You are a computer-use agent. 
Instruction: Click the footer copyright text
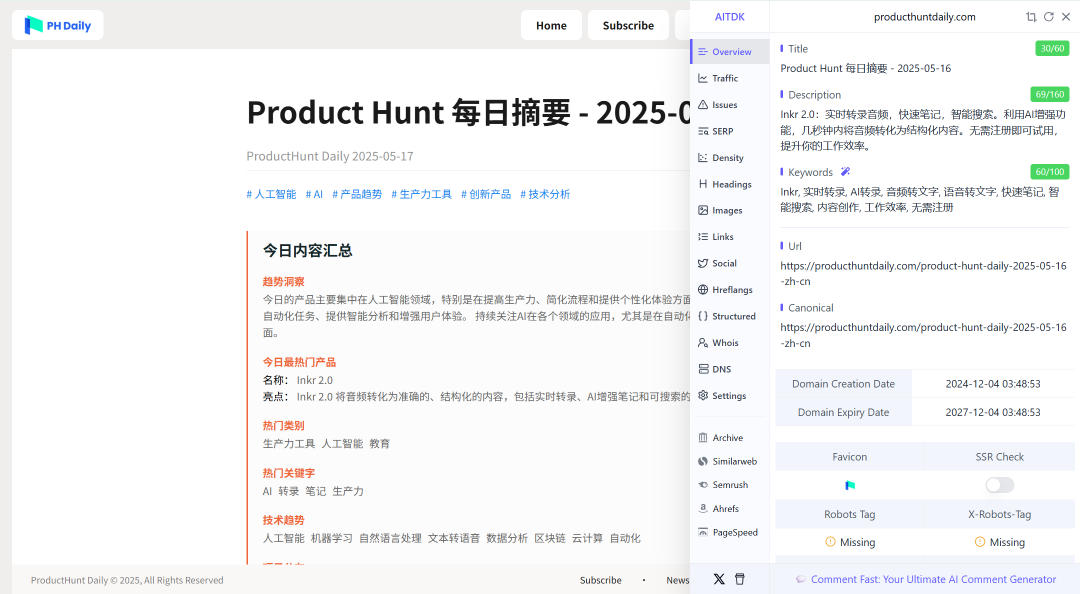pyautogui.click(x=127, y=580)
